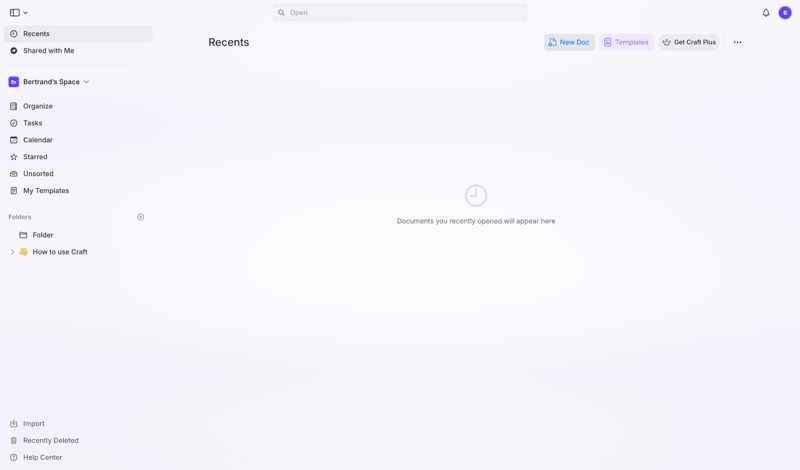This screenshot has width=800, height=470.
Task: Add a new folder with plus icon
Action: pyautogui.click(x=141, y=217)
